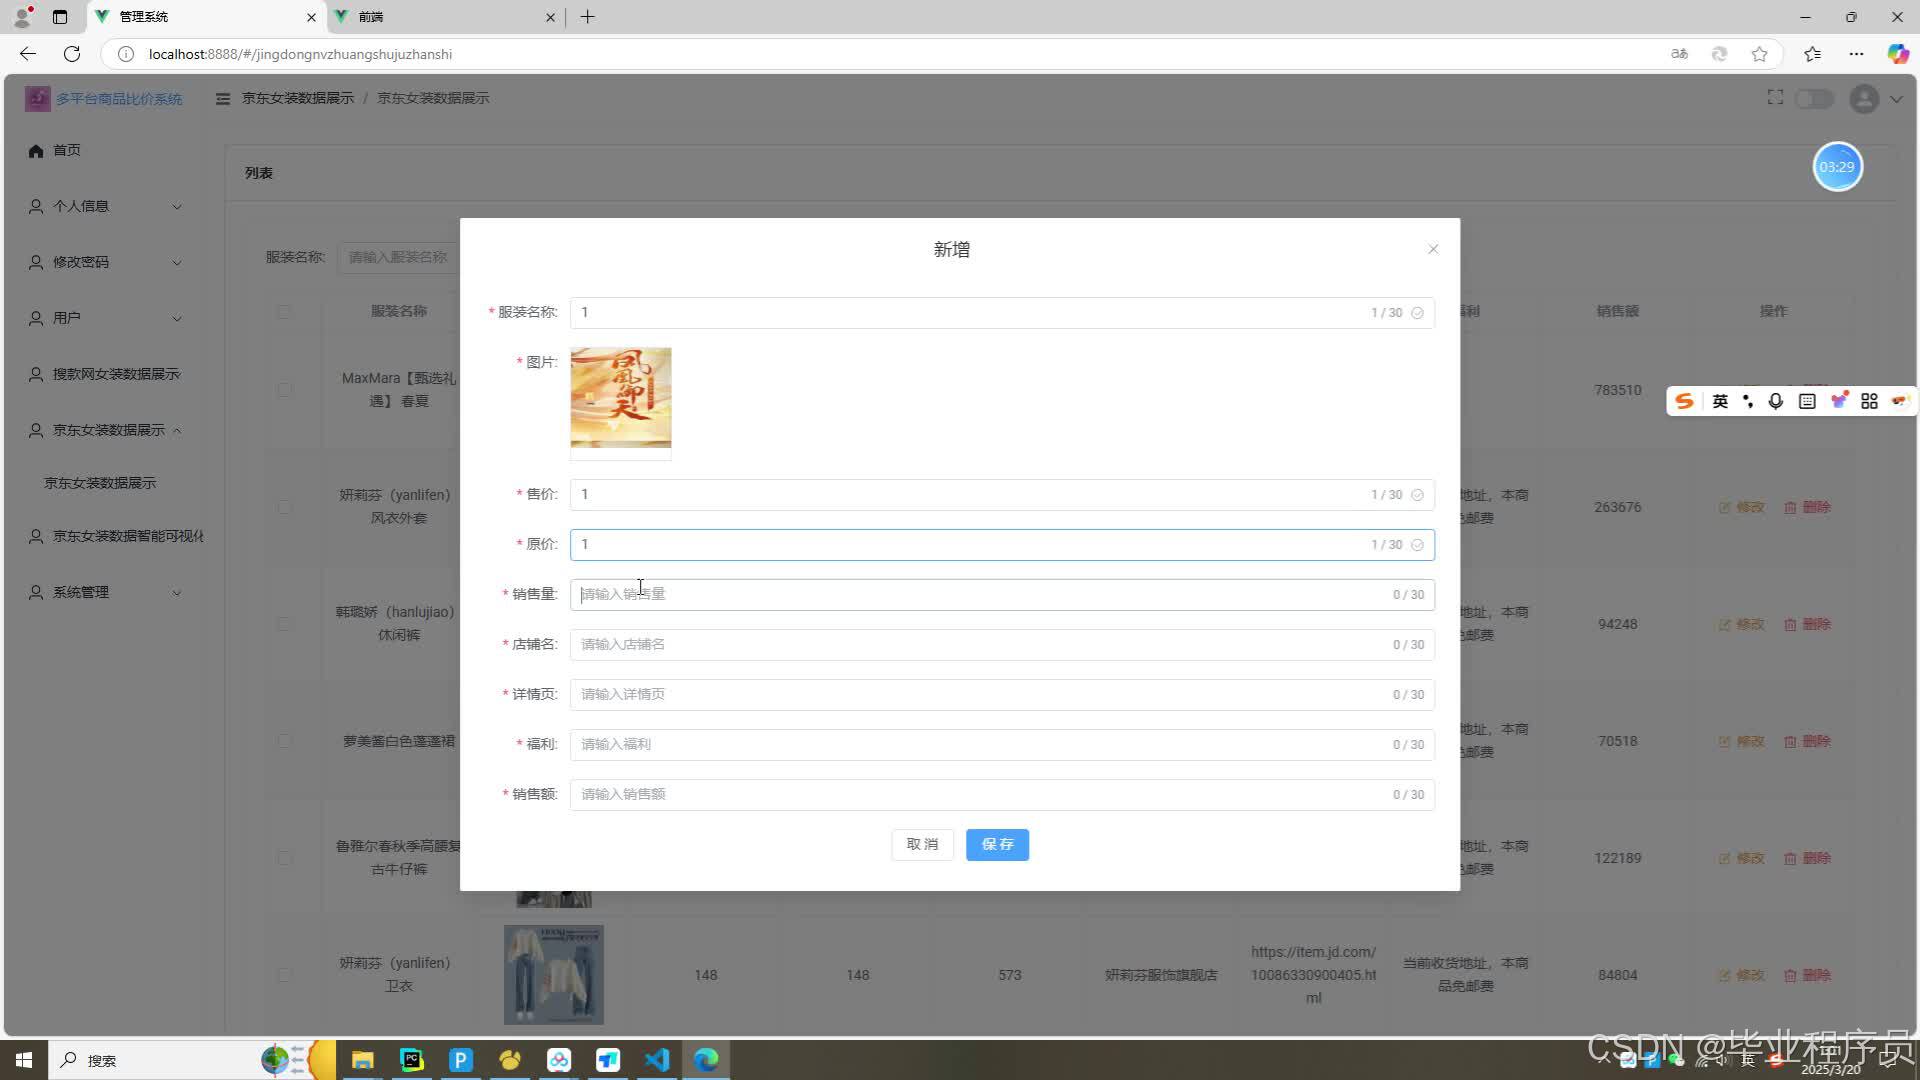
Task: Switch input language via 英 toggle
Action: click(x=1720, y=400)
